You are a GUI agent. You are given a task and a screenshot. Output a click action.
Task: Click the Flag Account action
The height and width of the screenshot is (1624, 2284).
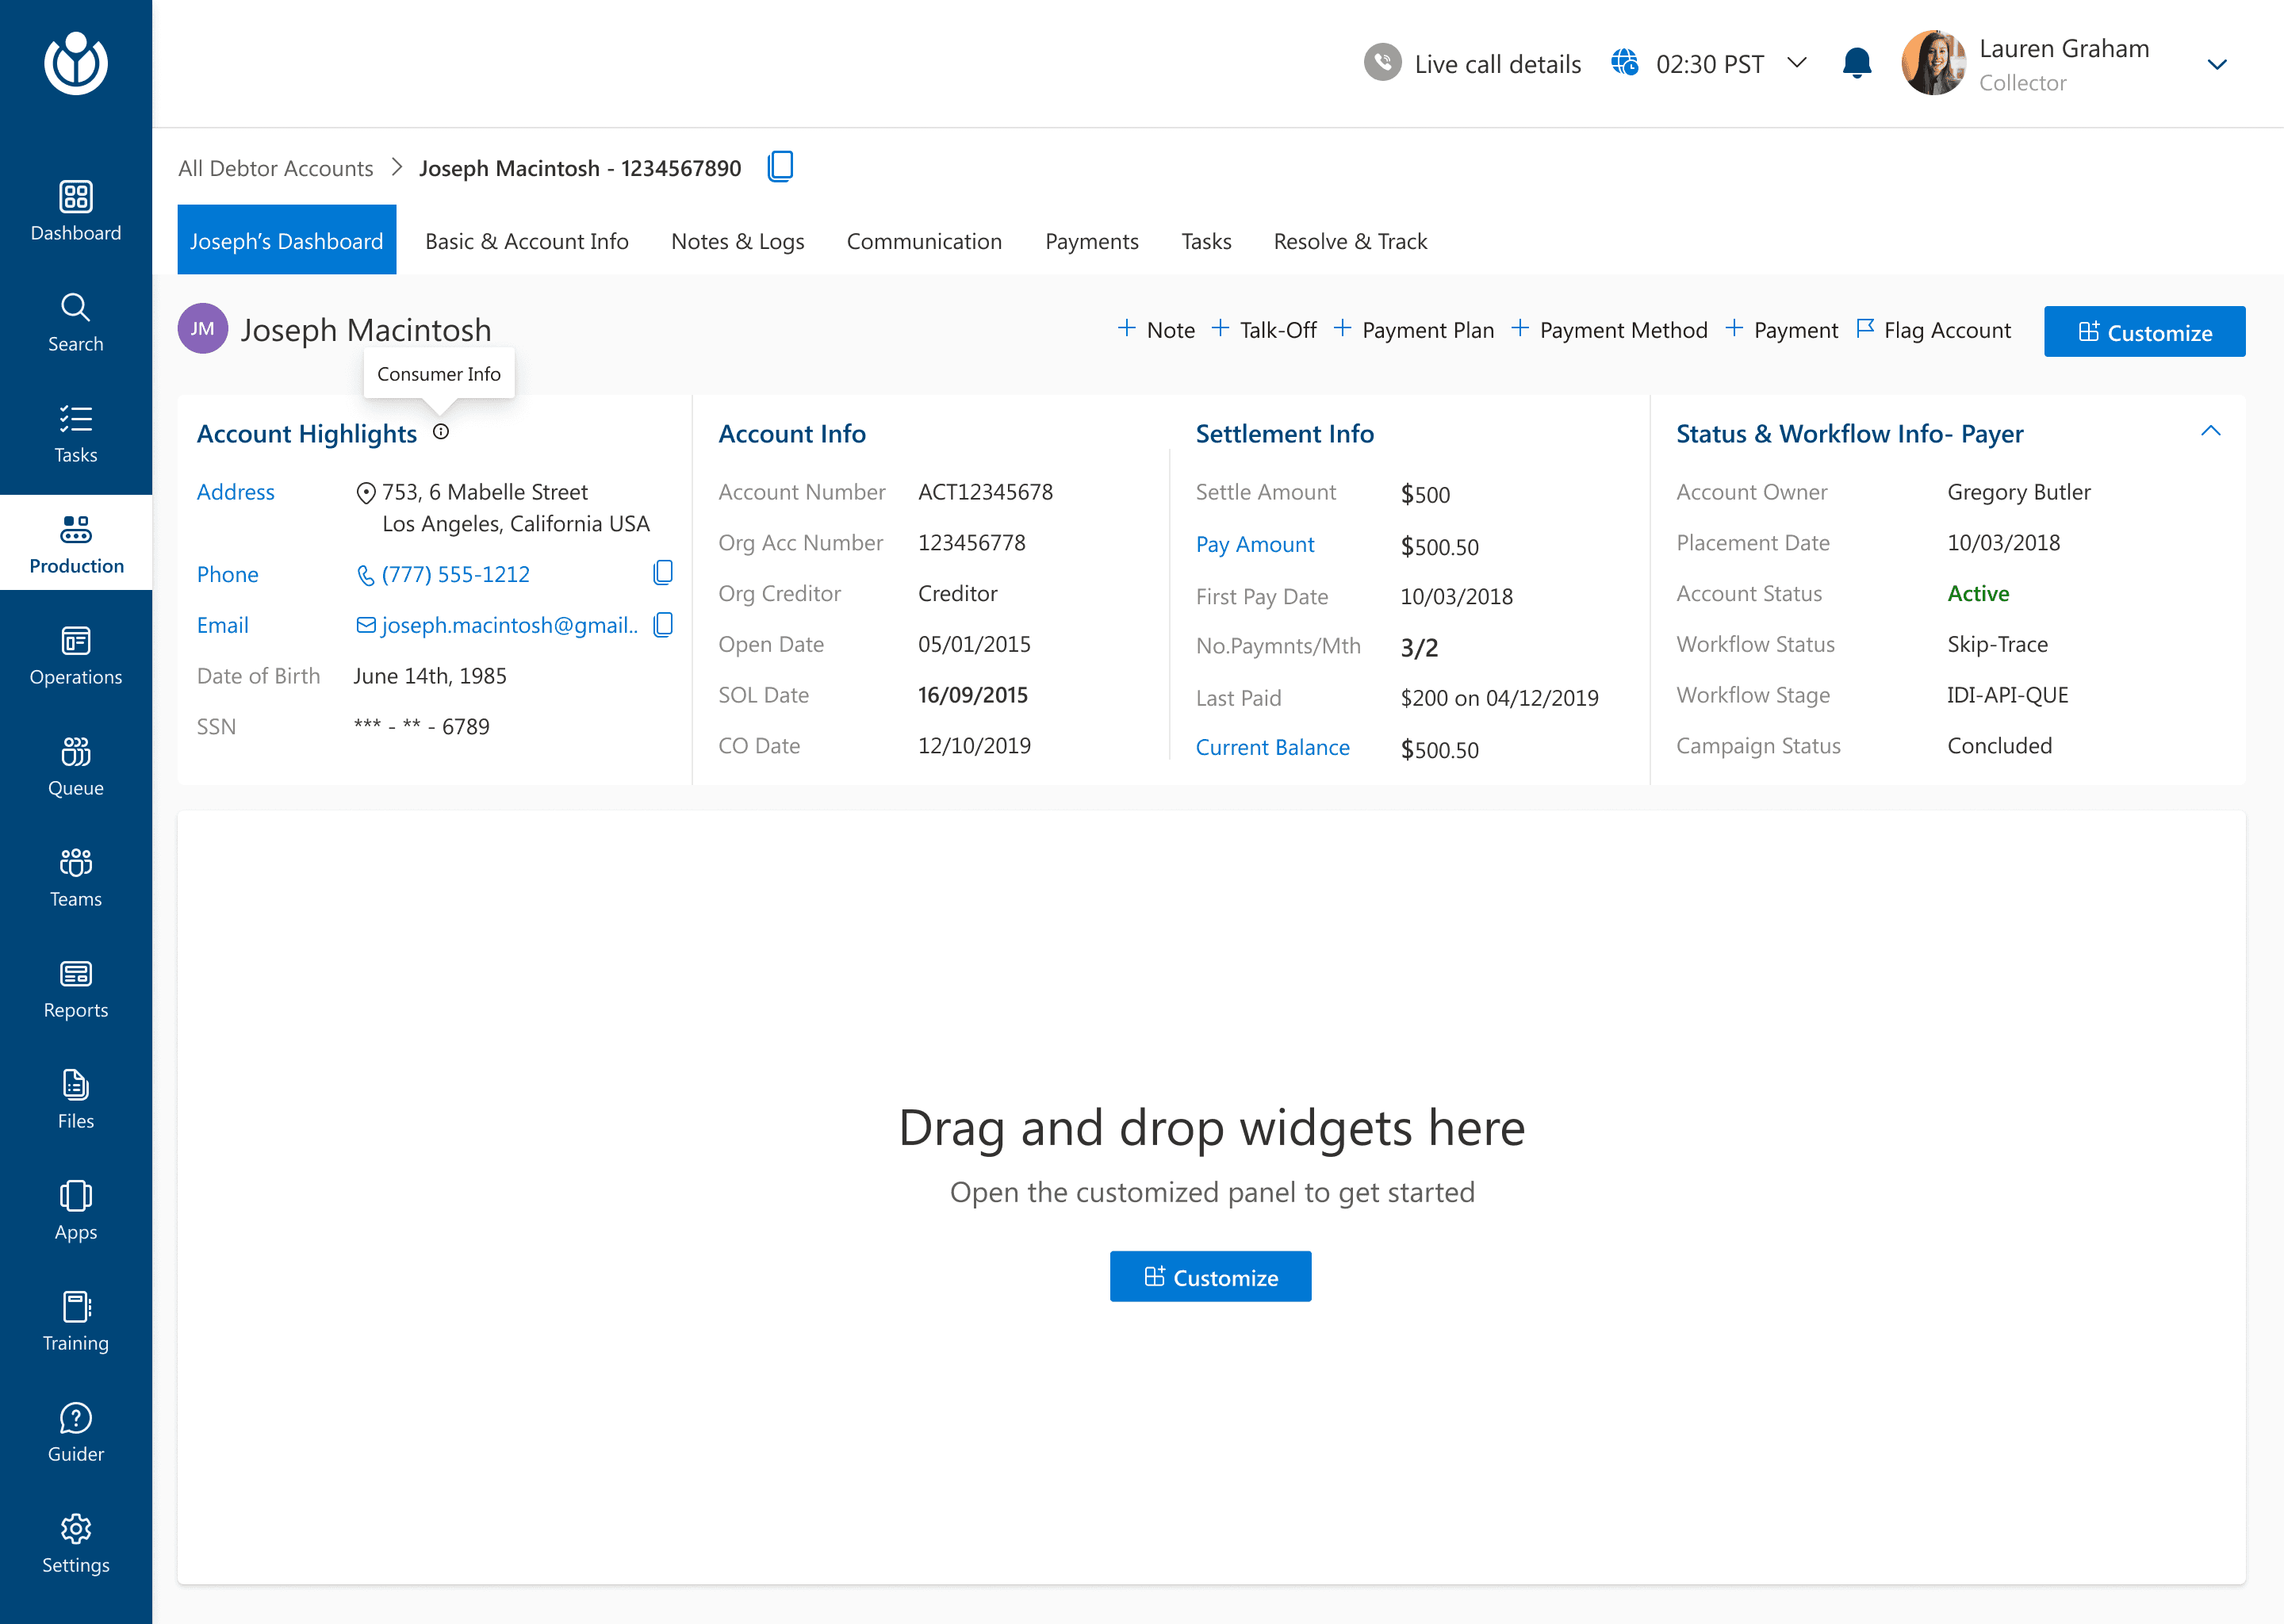pyautogui.click(x=1933, y=330)
